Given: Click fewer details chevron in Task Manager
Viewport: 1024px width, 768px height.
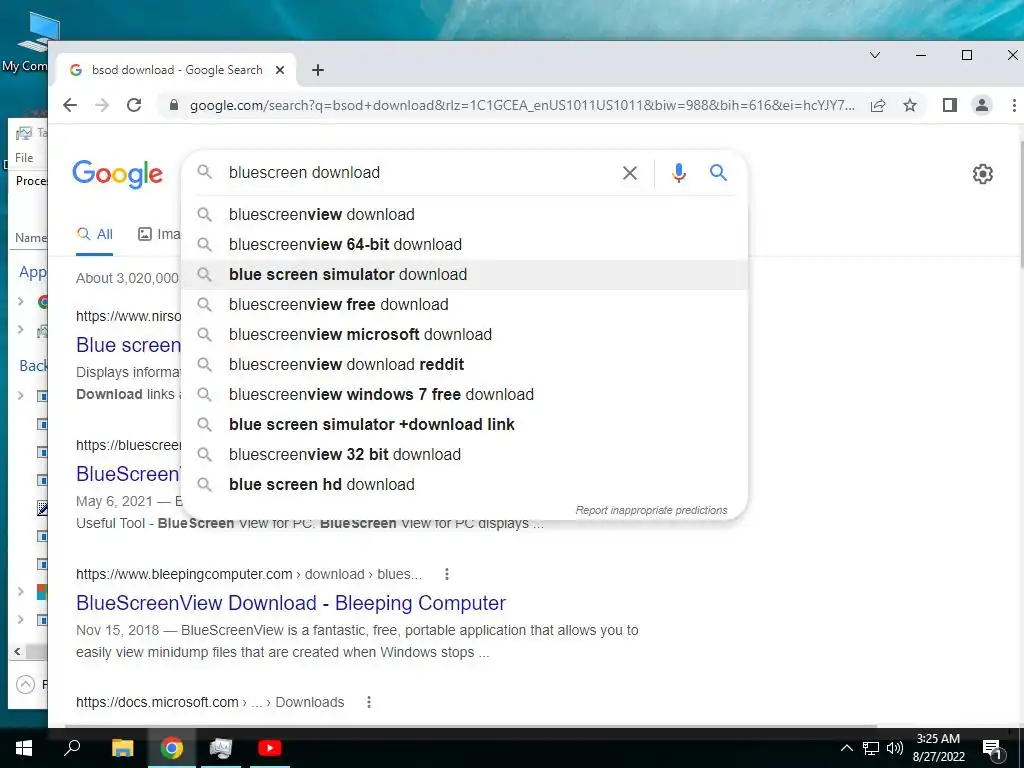Looking at the screenshot, I should click(x=25, y=684).
